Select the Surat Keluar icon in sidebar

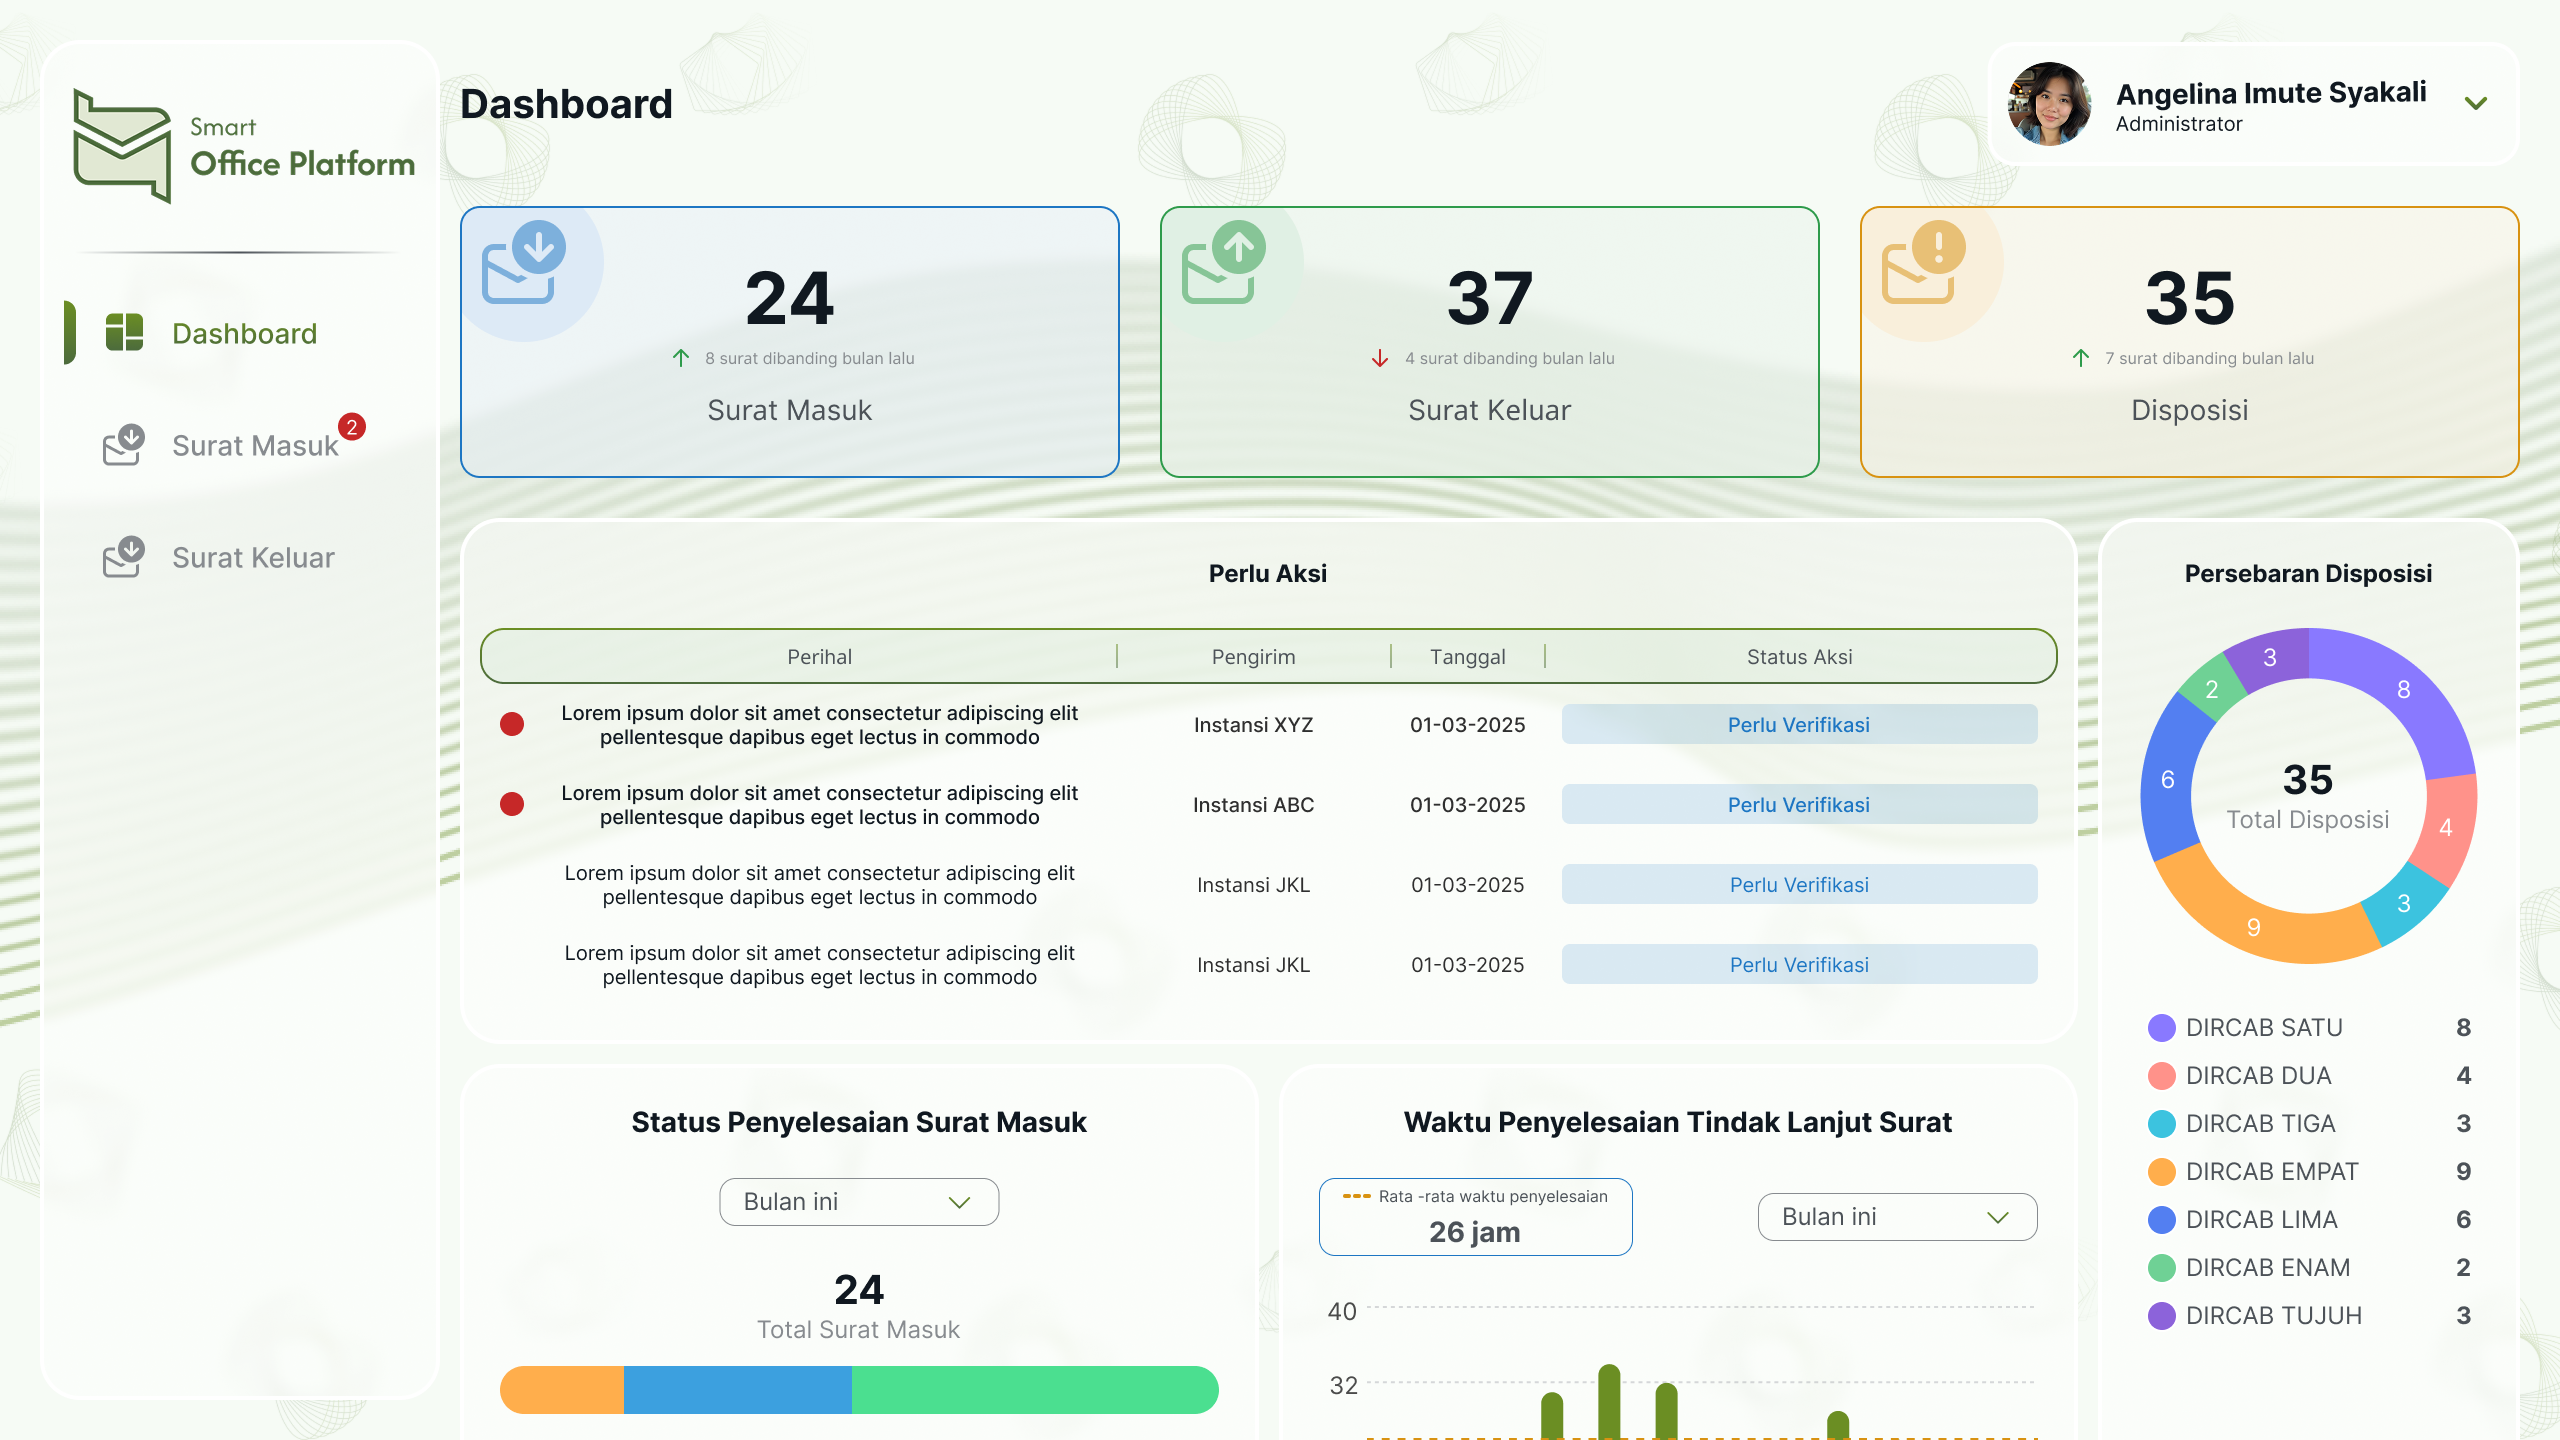tap(122, 558)
